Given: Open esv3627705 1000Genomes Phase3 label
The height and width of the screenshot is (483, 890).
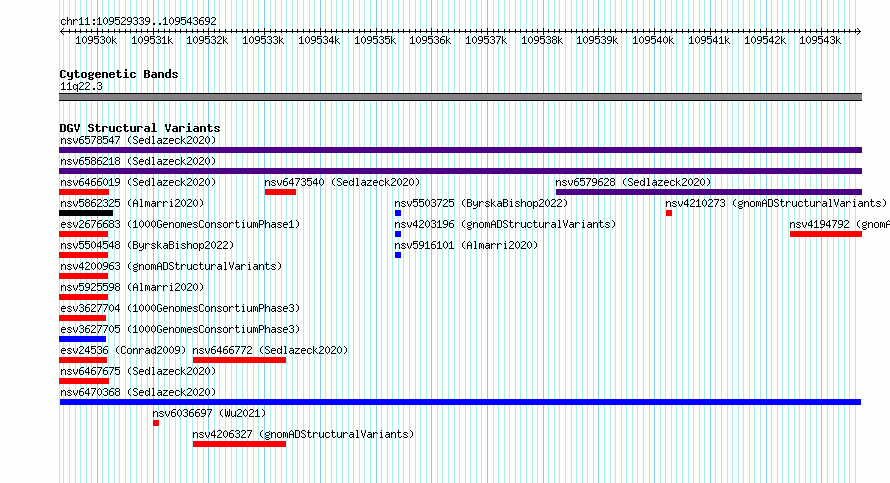Looking at the screenshot, I should tap(180, 329).
